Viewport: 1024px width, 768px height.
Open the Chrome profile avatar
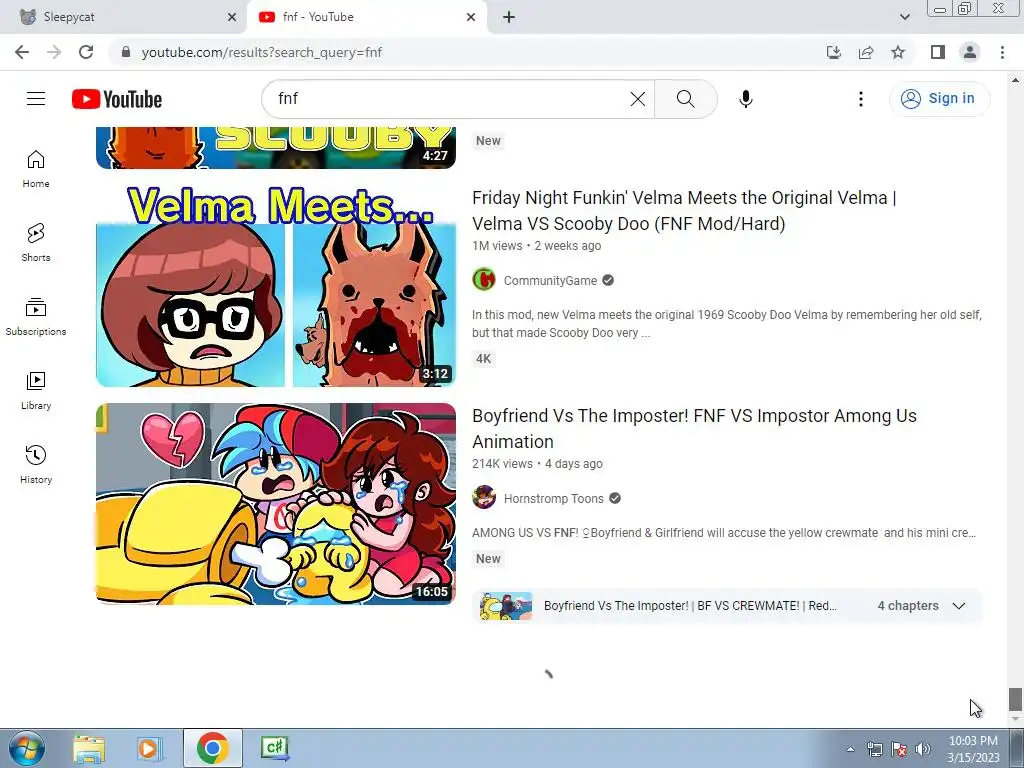coord(970,52)
